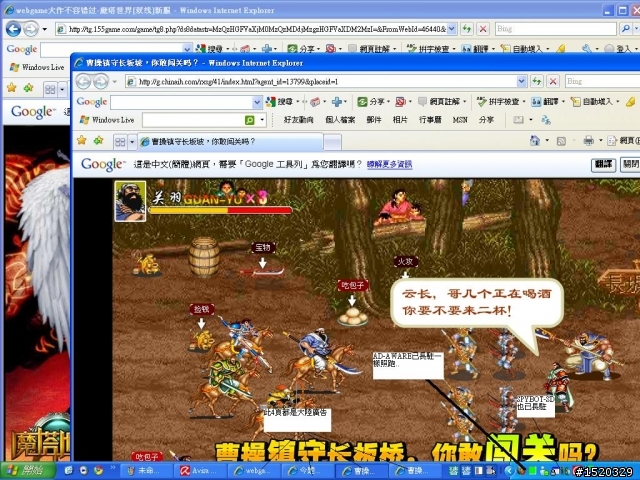Viewport: 640px width, 480px height.
Task: Click Home icon in front window command bar
Action: coord(535,141)
